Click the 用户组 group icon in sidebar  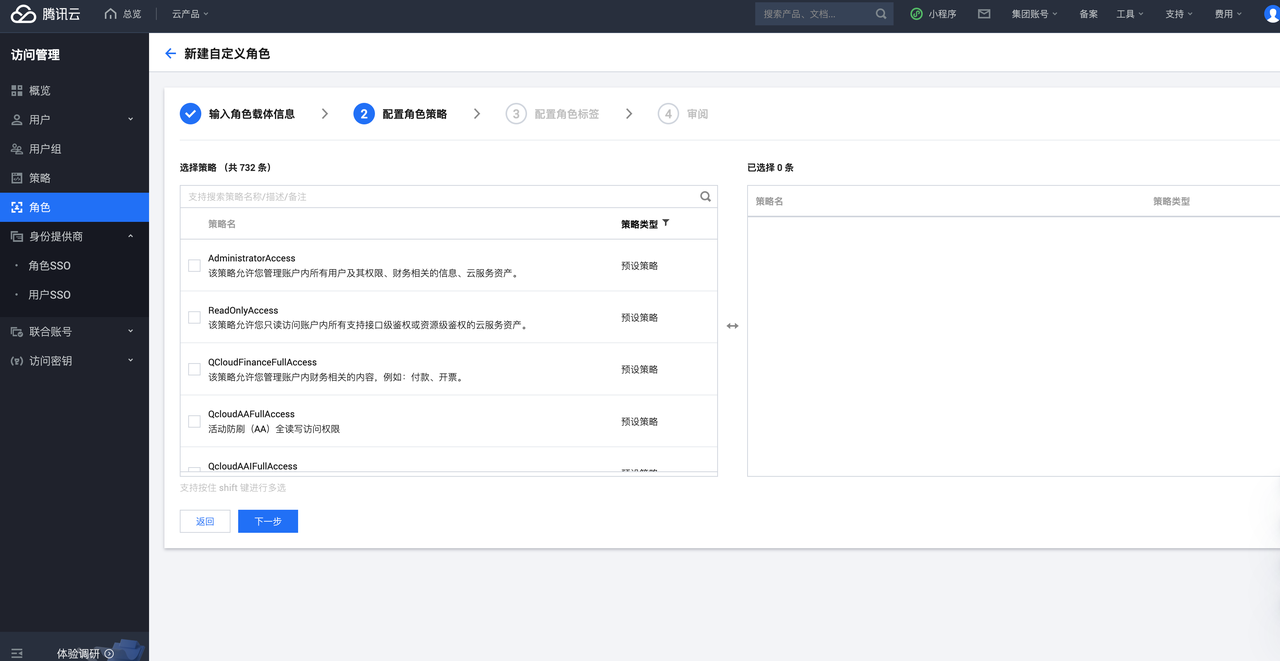point(17,149)
